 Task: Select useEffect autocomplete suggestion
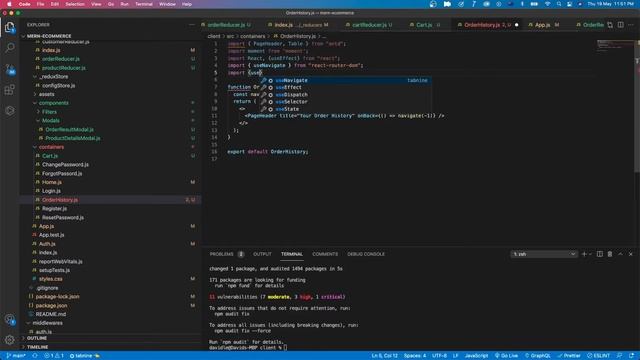(345, 87)
